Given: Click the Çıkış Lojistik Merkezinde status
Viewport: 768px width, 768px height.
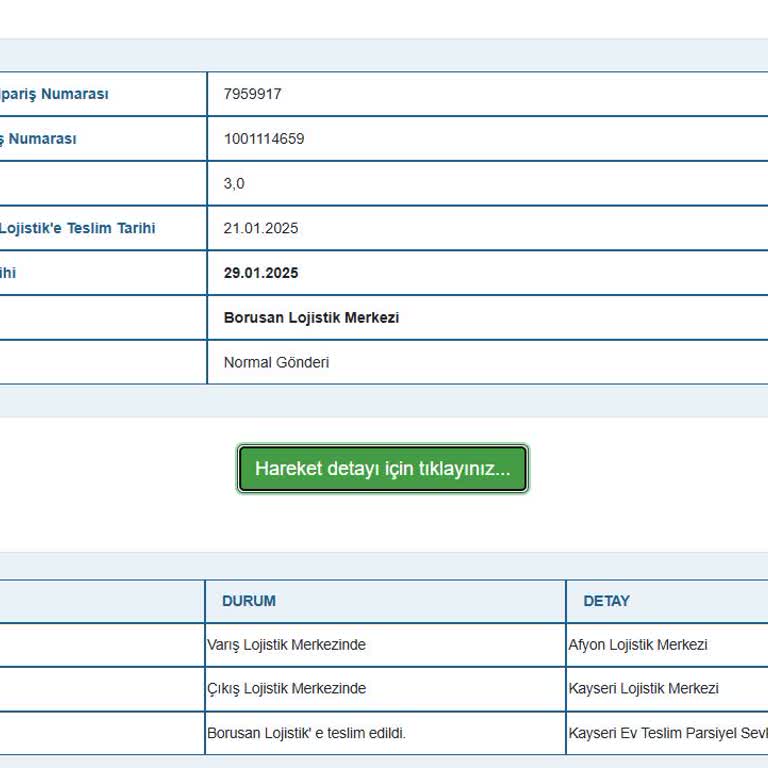Looking at the screenshot, I should coord(286,688).
